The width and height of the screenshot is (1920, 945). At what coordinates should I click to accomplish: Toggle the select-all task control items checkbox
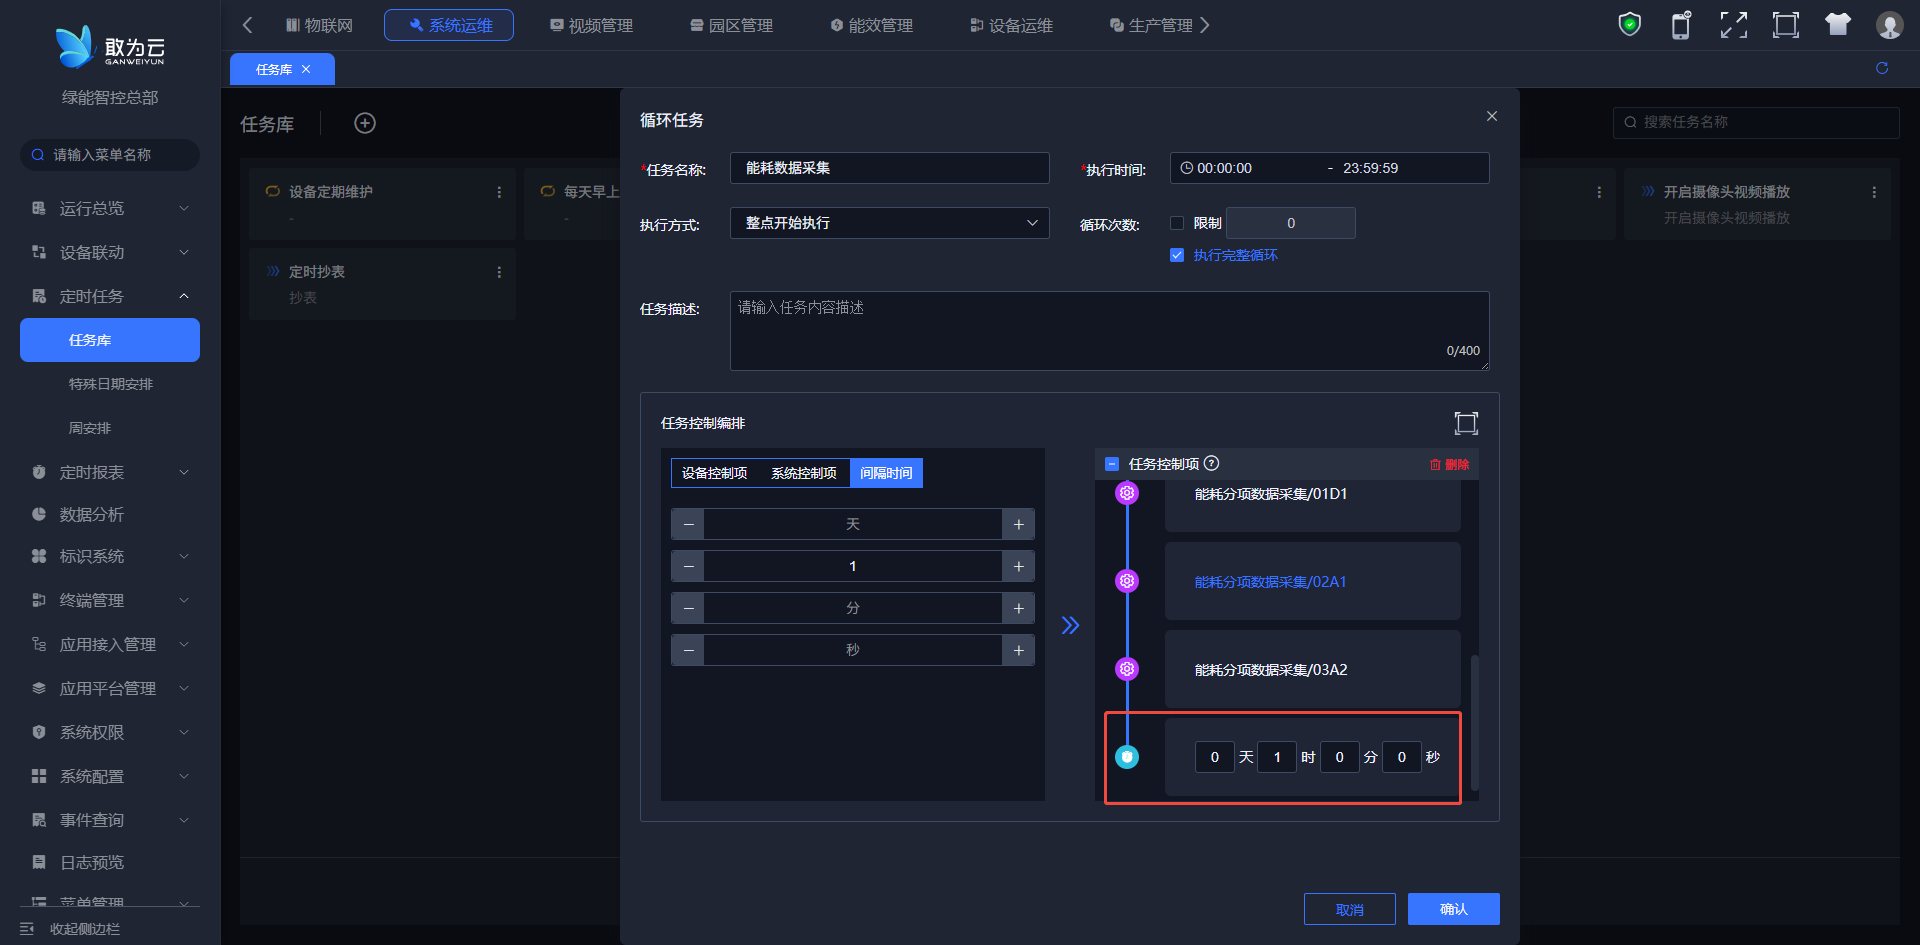(x=1111, y=464)
